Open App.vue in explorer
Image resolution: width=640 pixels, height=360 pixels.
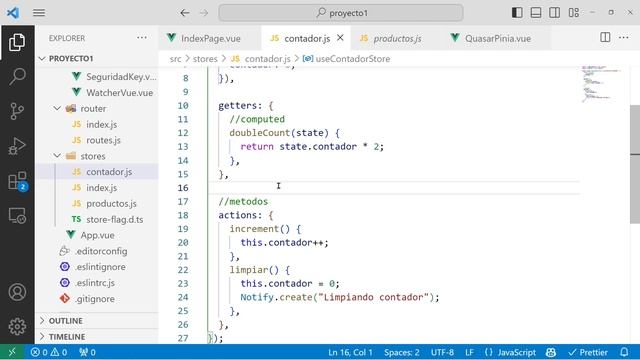coord(97,235)
